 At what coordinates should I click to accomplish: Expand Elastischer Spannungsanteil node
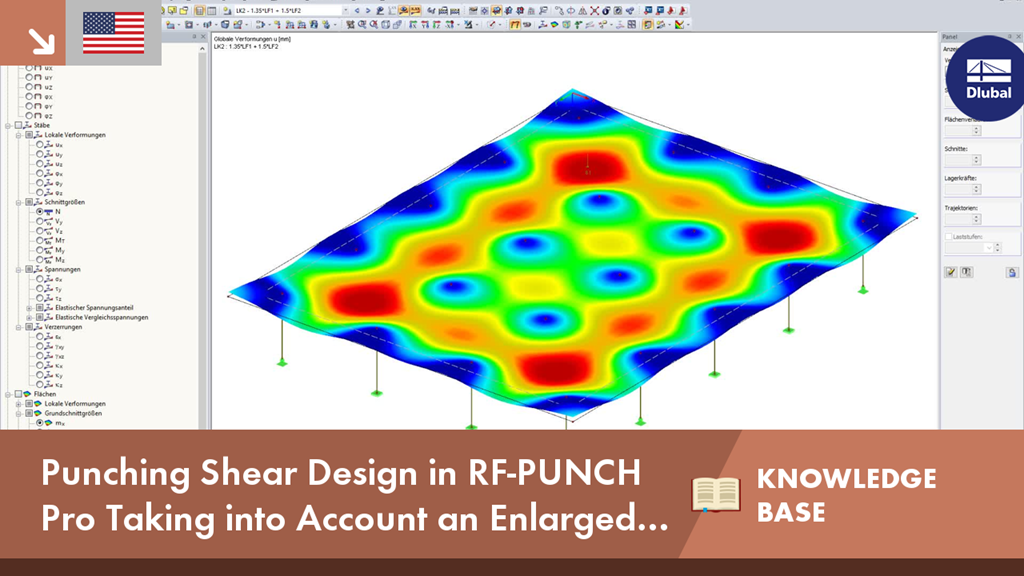(x=29, y=308)
